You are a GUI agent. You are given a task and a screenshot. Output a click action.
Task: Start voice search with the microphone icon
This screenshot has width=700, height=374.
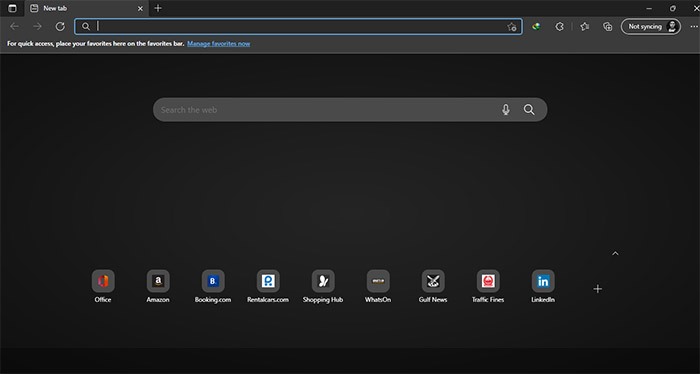[x=505, y=110]
